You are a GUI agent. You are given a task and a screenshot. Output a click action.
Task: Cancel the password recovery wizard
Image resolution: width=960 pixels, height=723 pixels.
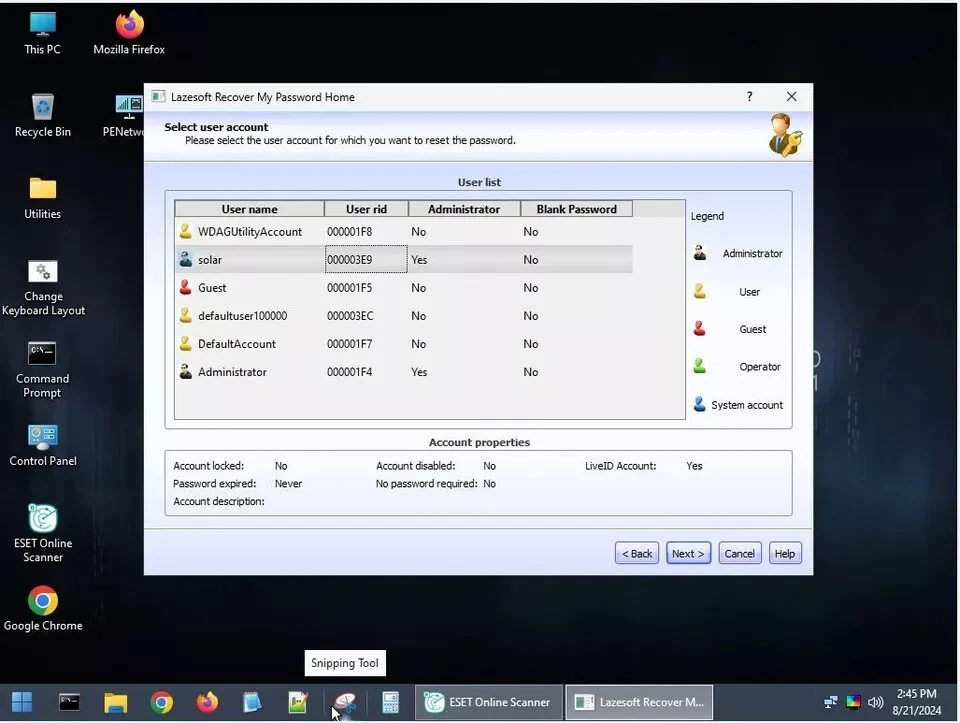pyautogui.click(x=739, y=552)
